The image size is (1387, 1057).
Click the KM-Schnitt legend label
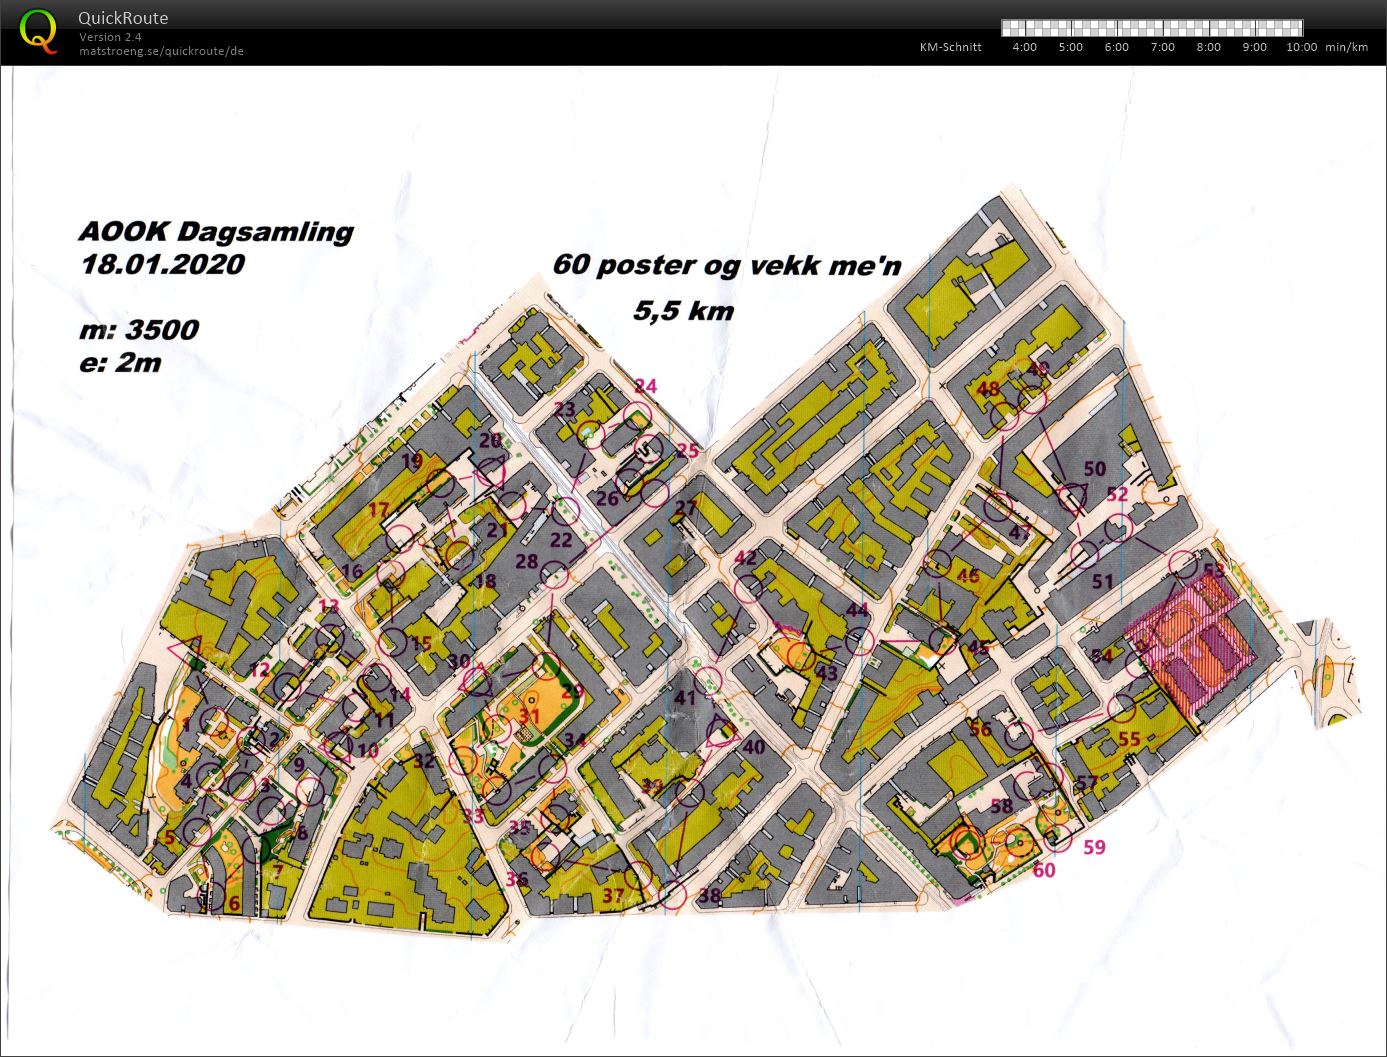tap(950, 47)
